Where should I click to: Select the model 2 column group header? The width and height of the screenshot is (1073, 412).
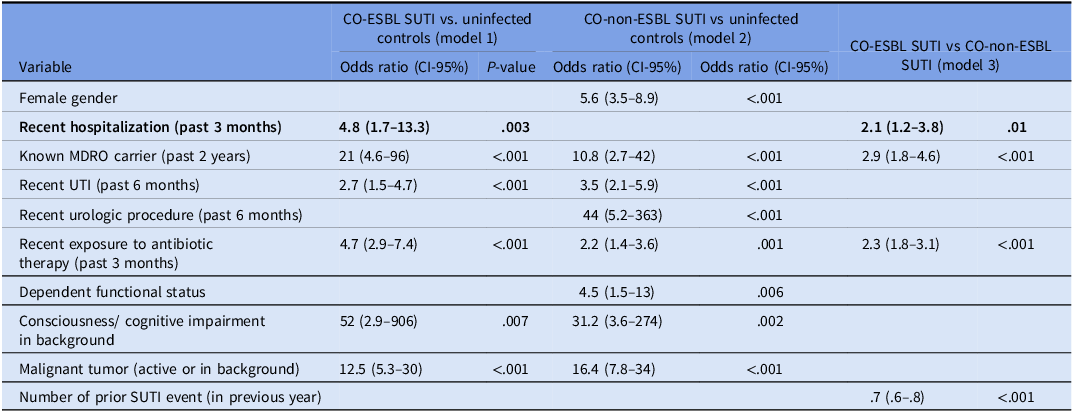pyautogui.click(x=689, y=27)
